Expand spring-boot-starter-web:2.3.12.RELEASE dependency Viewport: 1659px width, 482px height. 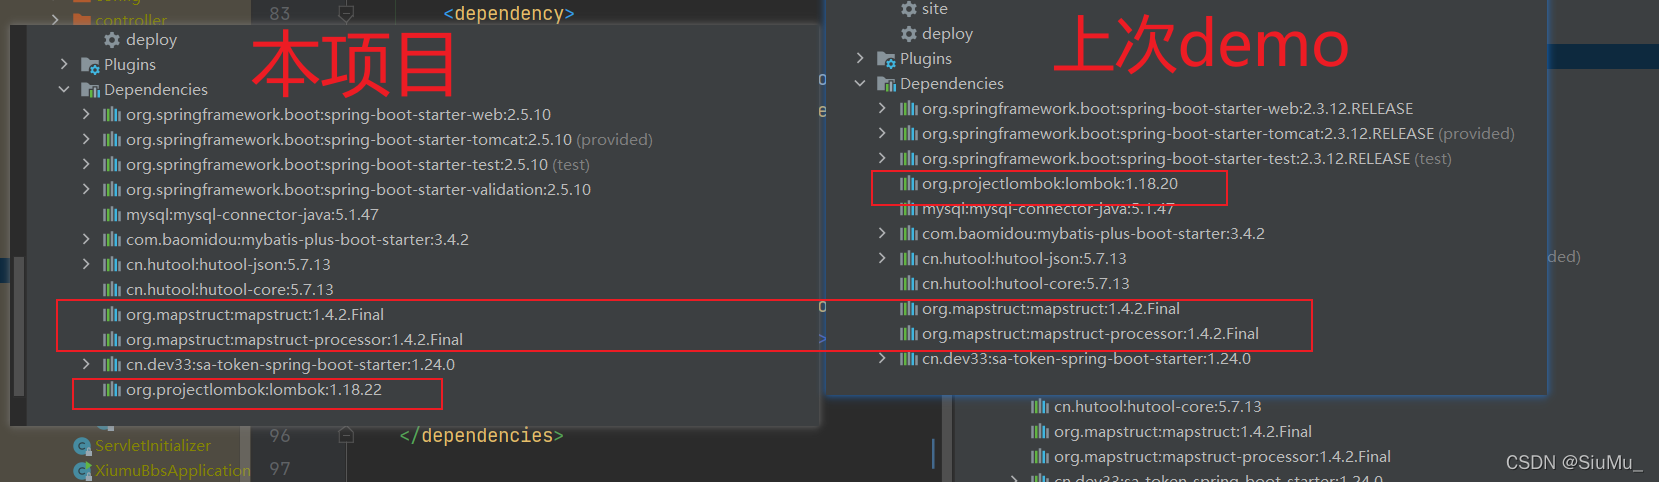882,109
